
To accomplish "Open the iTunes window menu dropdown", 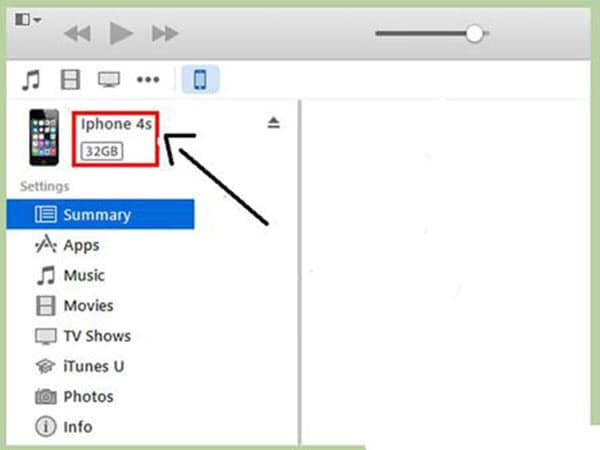I will coord(28,20).
